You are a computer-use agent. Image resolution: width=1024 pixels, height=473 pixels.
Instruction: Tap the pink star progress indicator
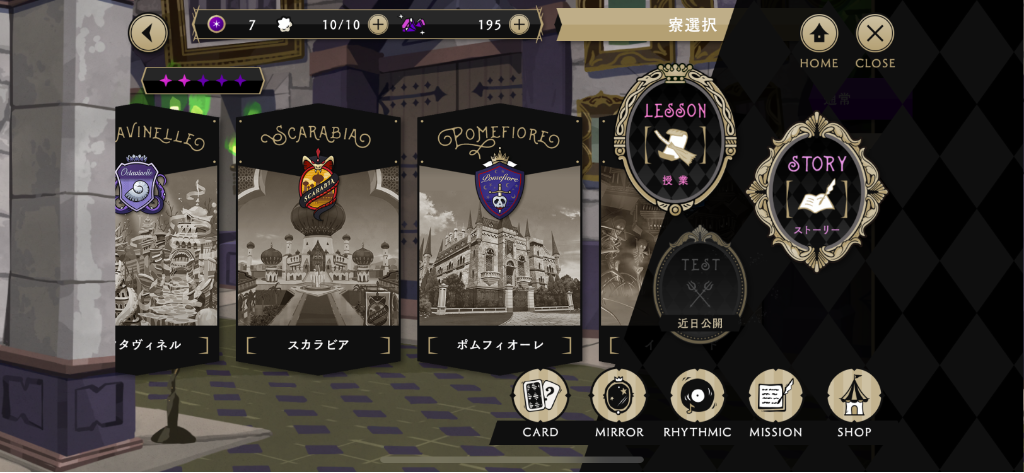coord(203,81)
